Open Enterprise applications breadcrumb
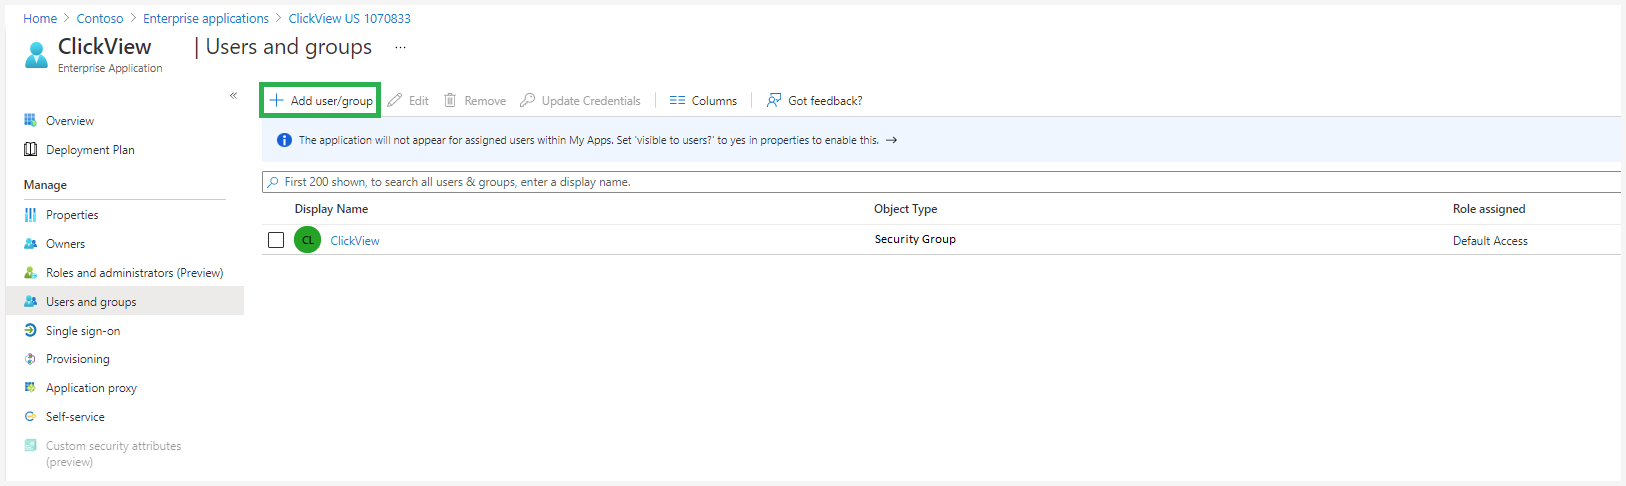The height and width of the screenshot is (486, 1626). (x=206, y=18)
